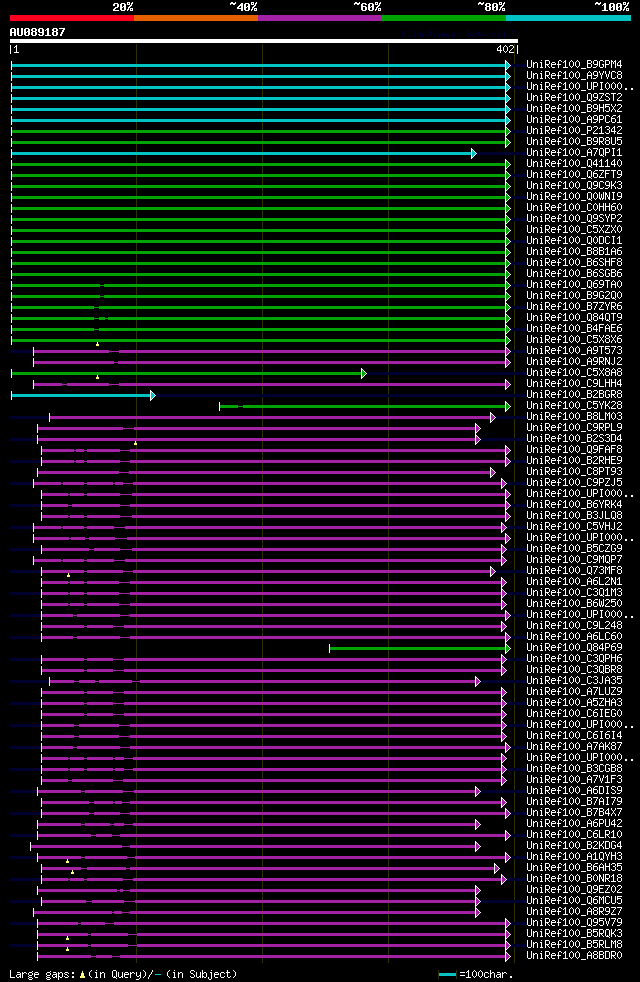Image resolution: width=640 pixels, height=982 pixels.
Task: Select the UniRef100_C9RPL9 label
Action: [x=574, y=428]
